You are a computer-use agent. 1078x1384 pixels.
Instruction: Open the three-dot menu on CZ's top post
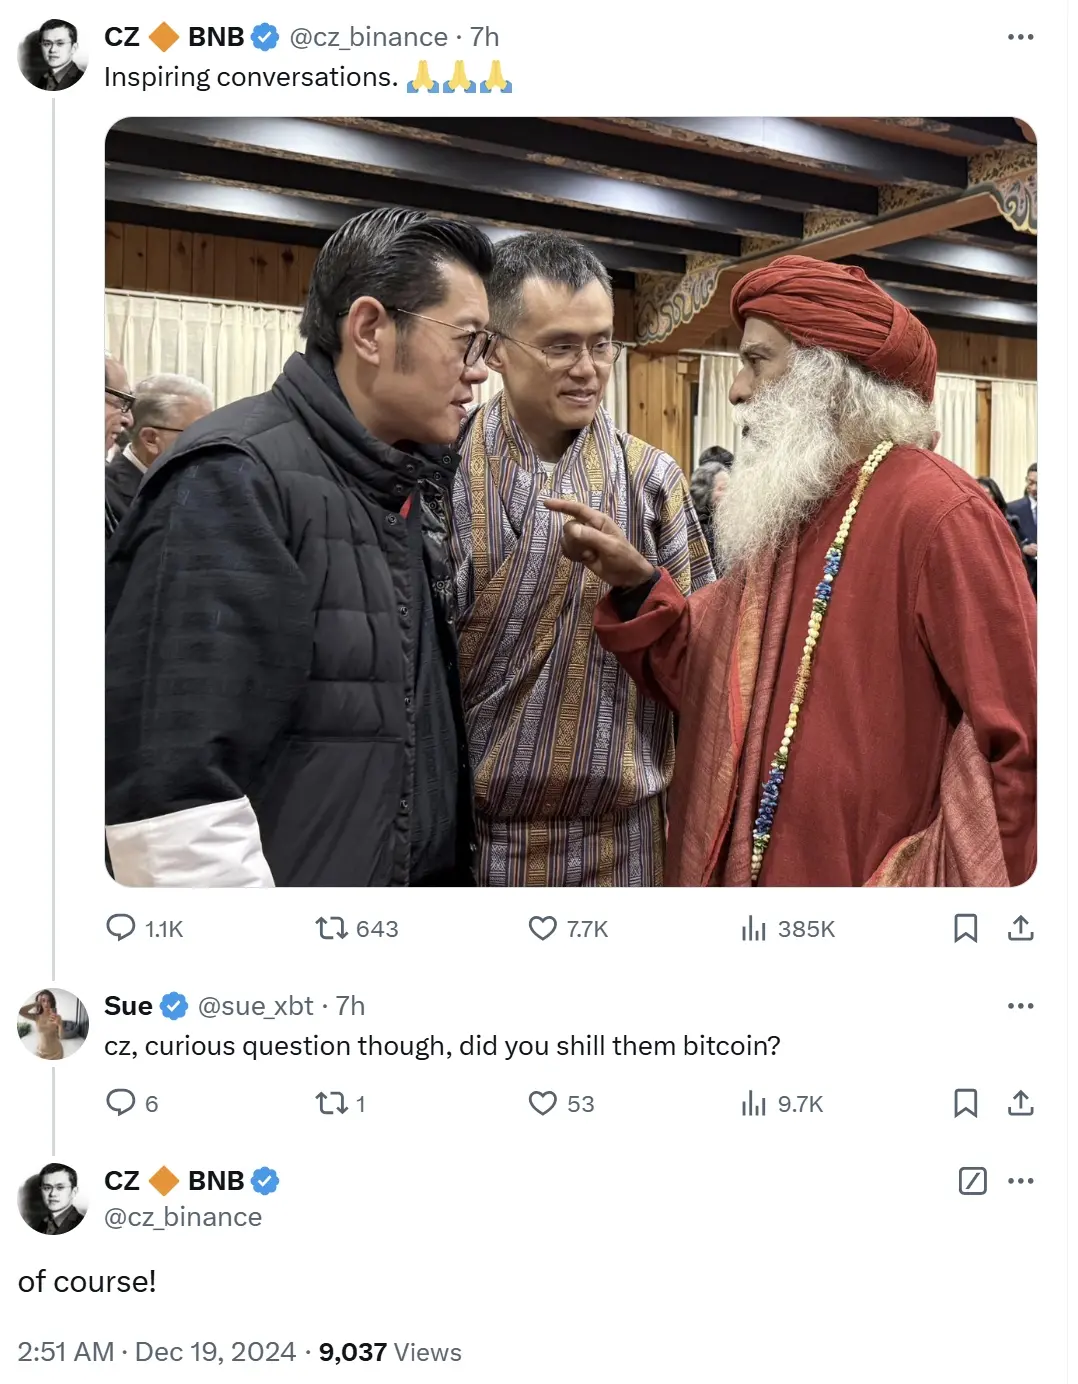coord(1021,35)
